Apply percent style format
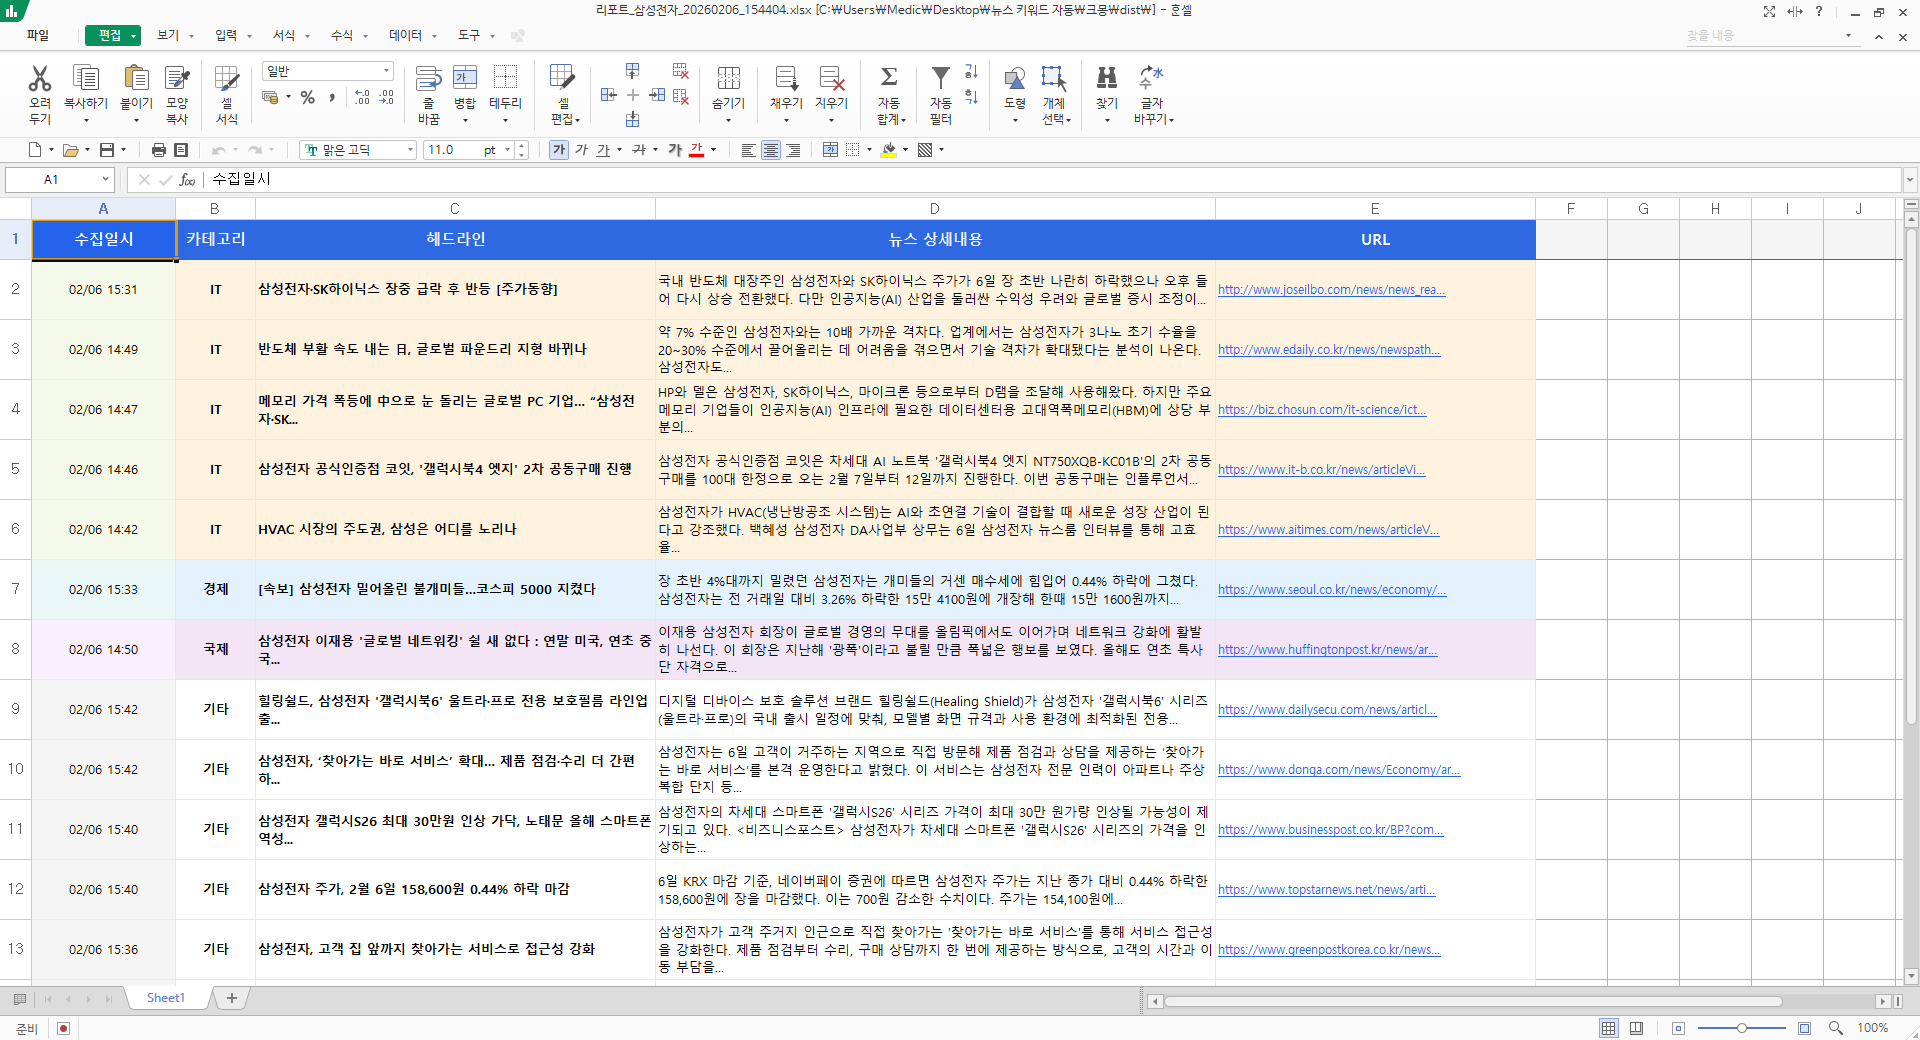The height and width of the screenshot is (1040, 1920). (308, 97)
